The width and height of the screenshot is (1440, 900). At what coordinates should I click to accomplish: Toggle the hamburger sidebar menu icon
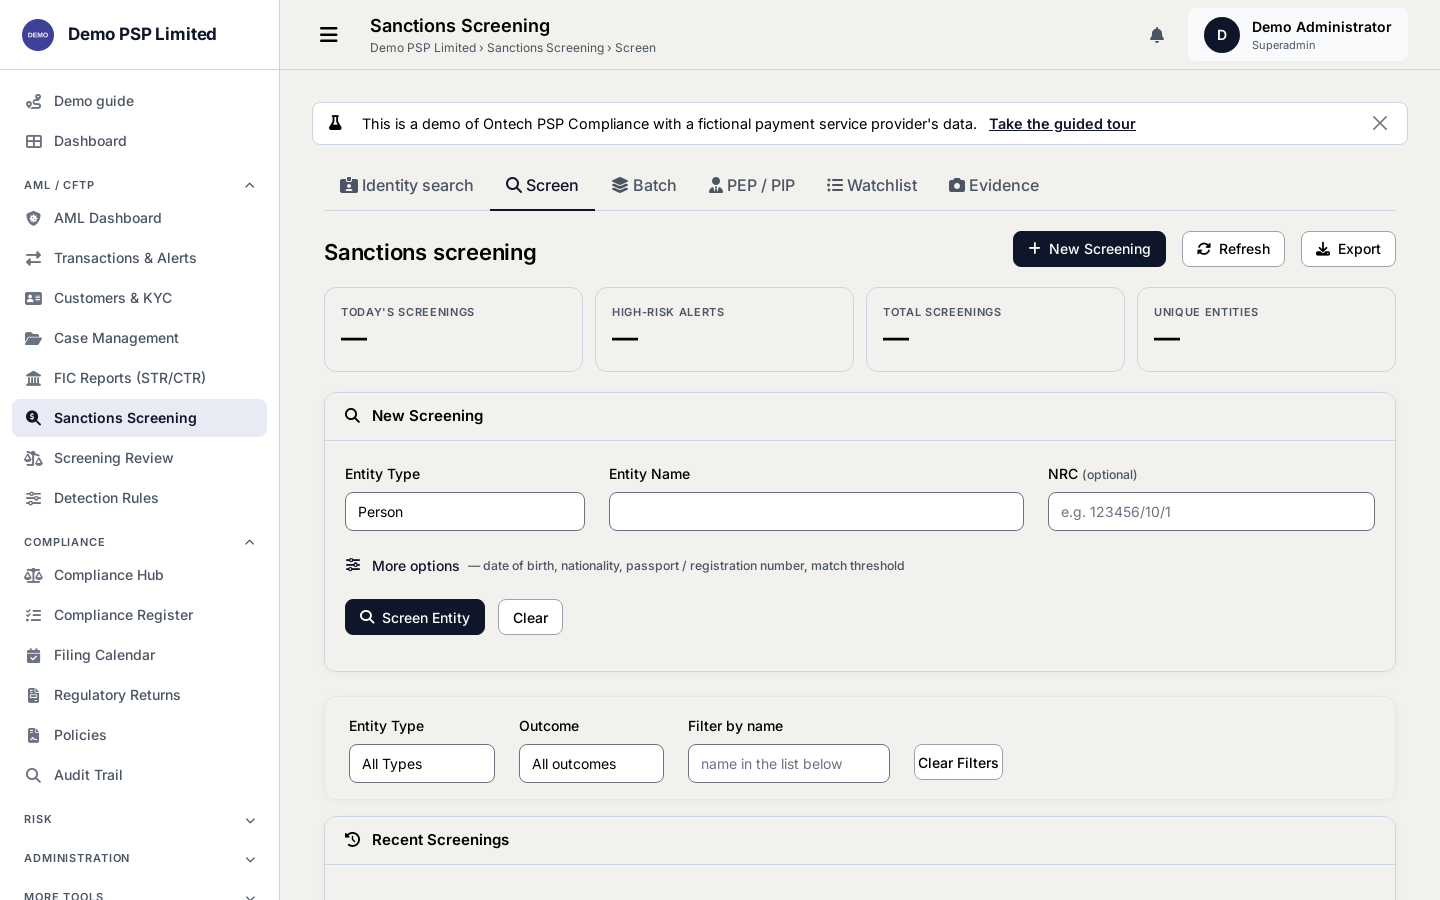328,35
